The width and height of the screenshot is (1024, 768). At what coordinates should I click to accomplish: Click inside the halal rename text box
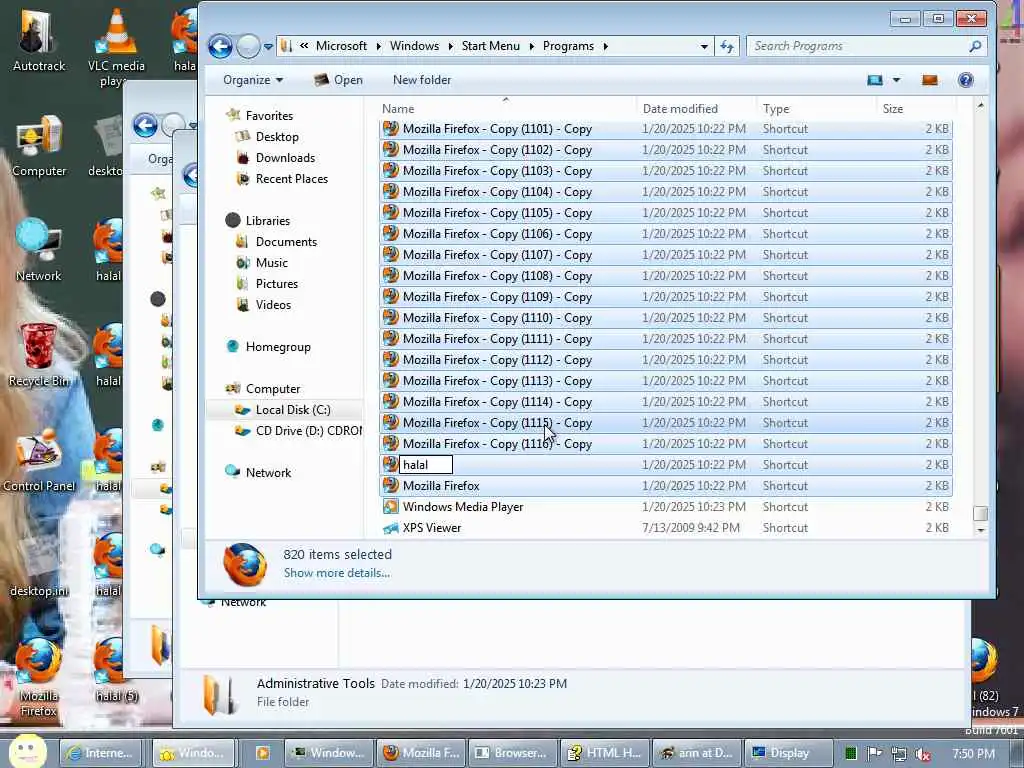426,464
